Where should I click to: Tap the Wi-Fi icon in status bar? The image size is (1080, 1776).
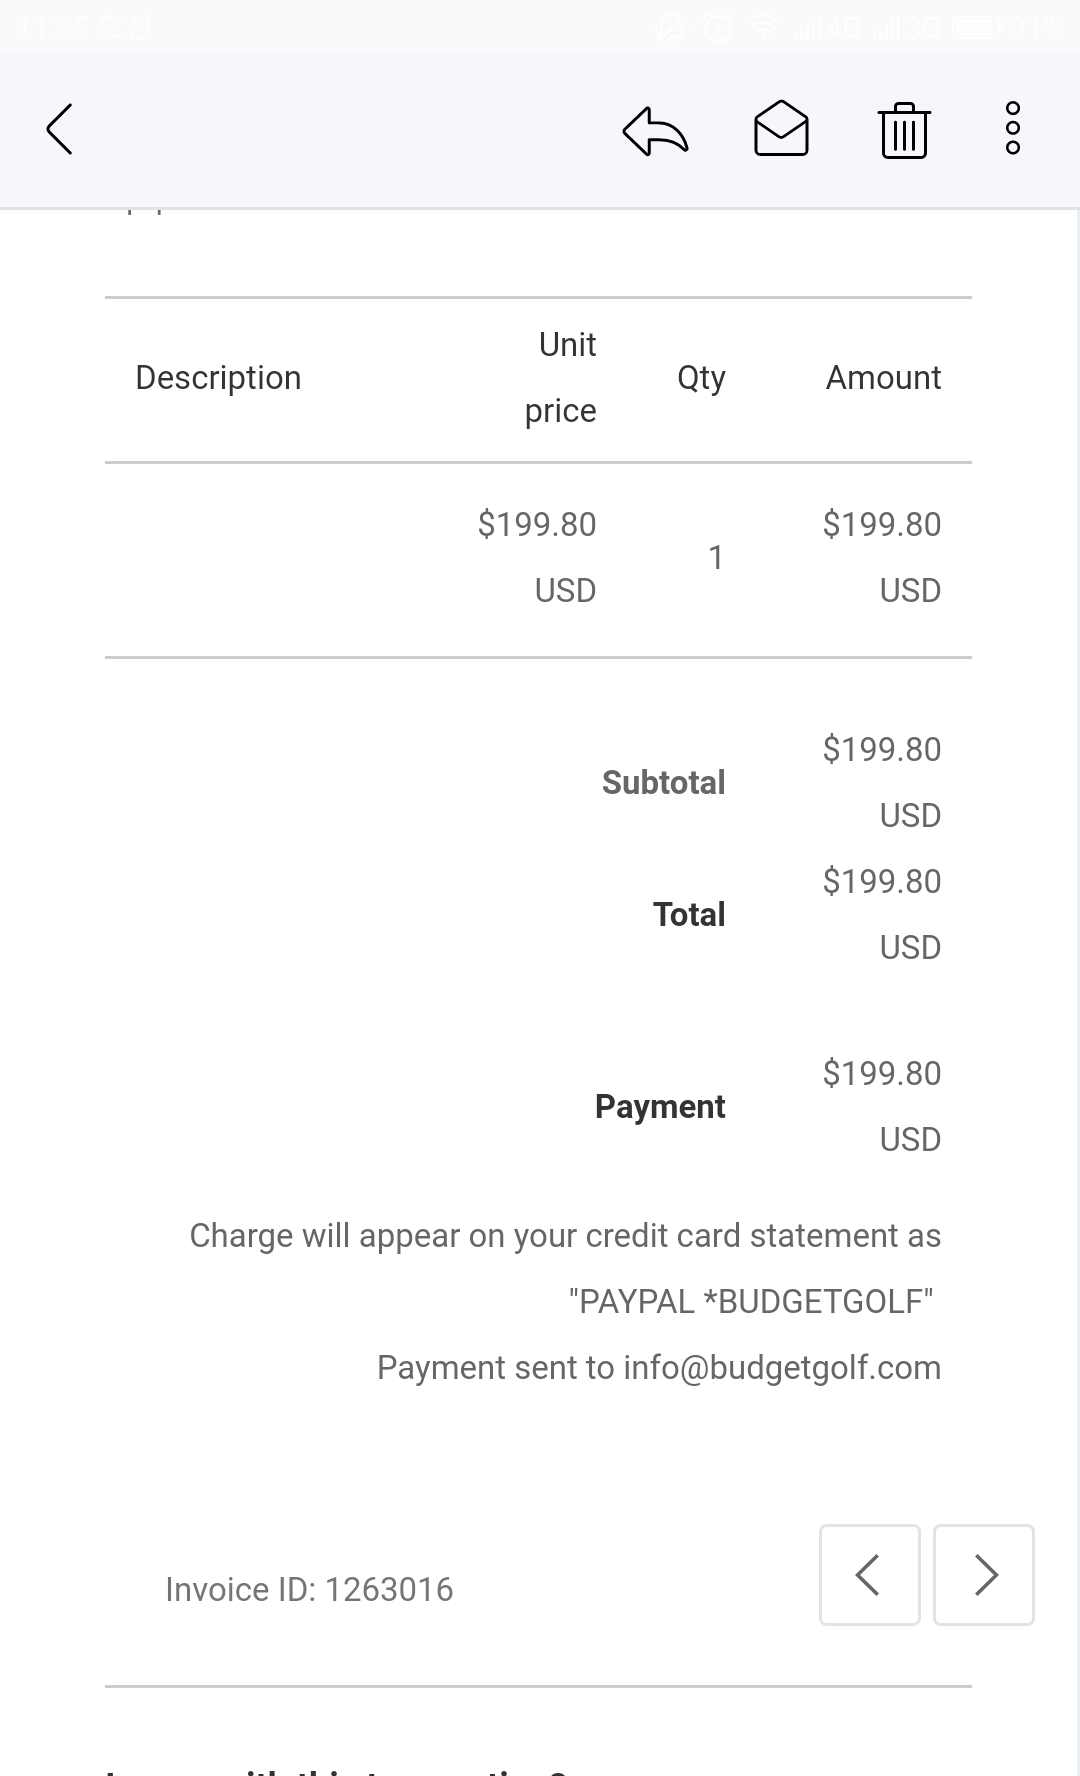click(765, 27)
